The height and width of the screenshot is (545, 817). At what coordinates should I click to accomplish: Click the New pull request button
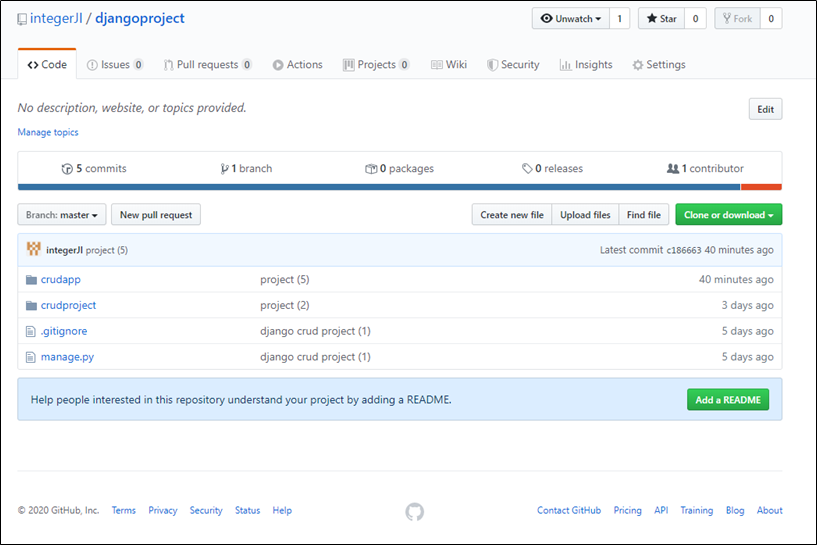click(x=156, y=215)
